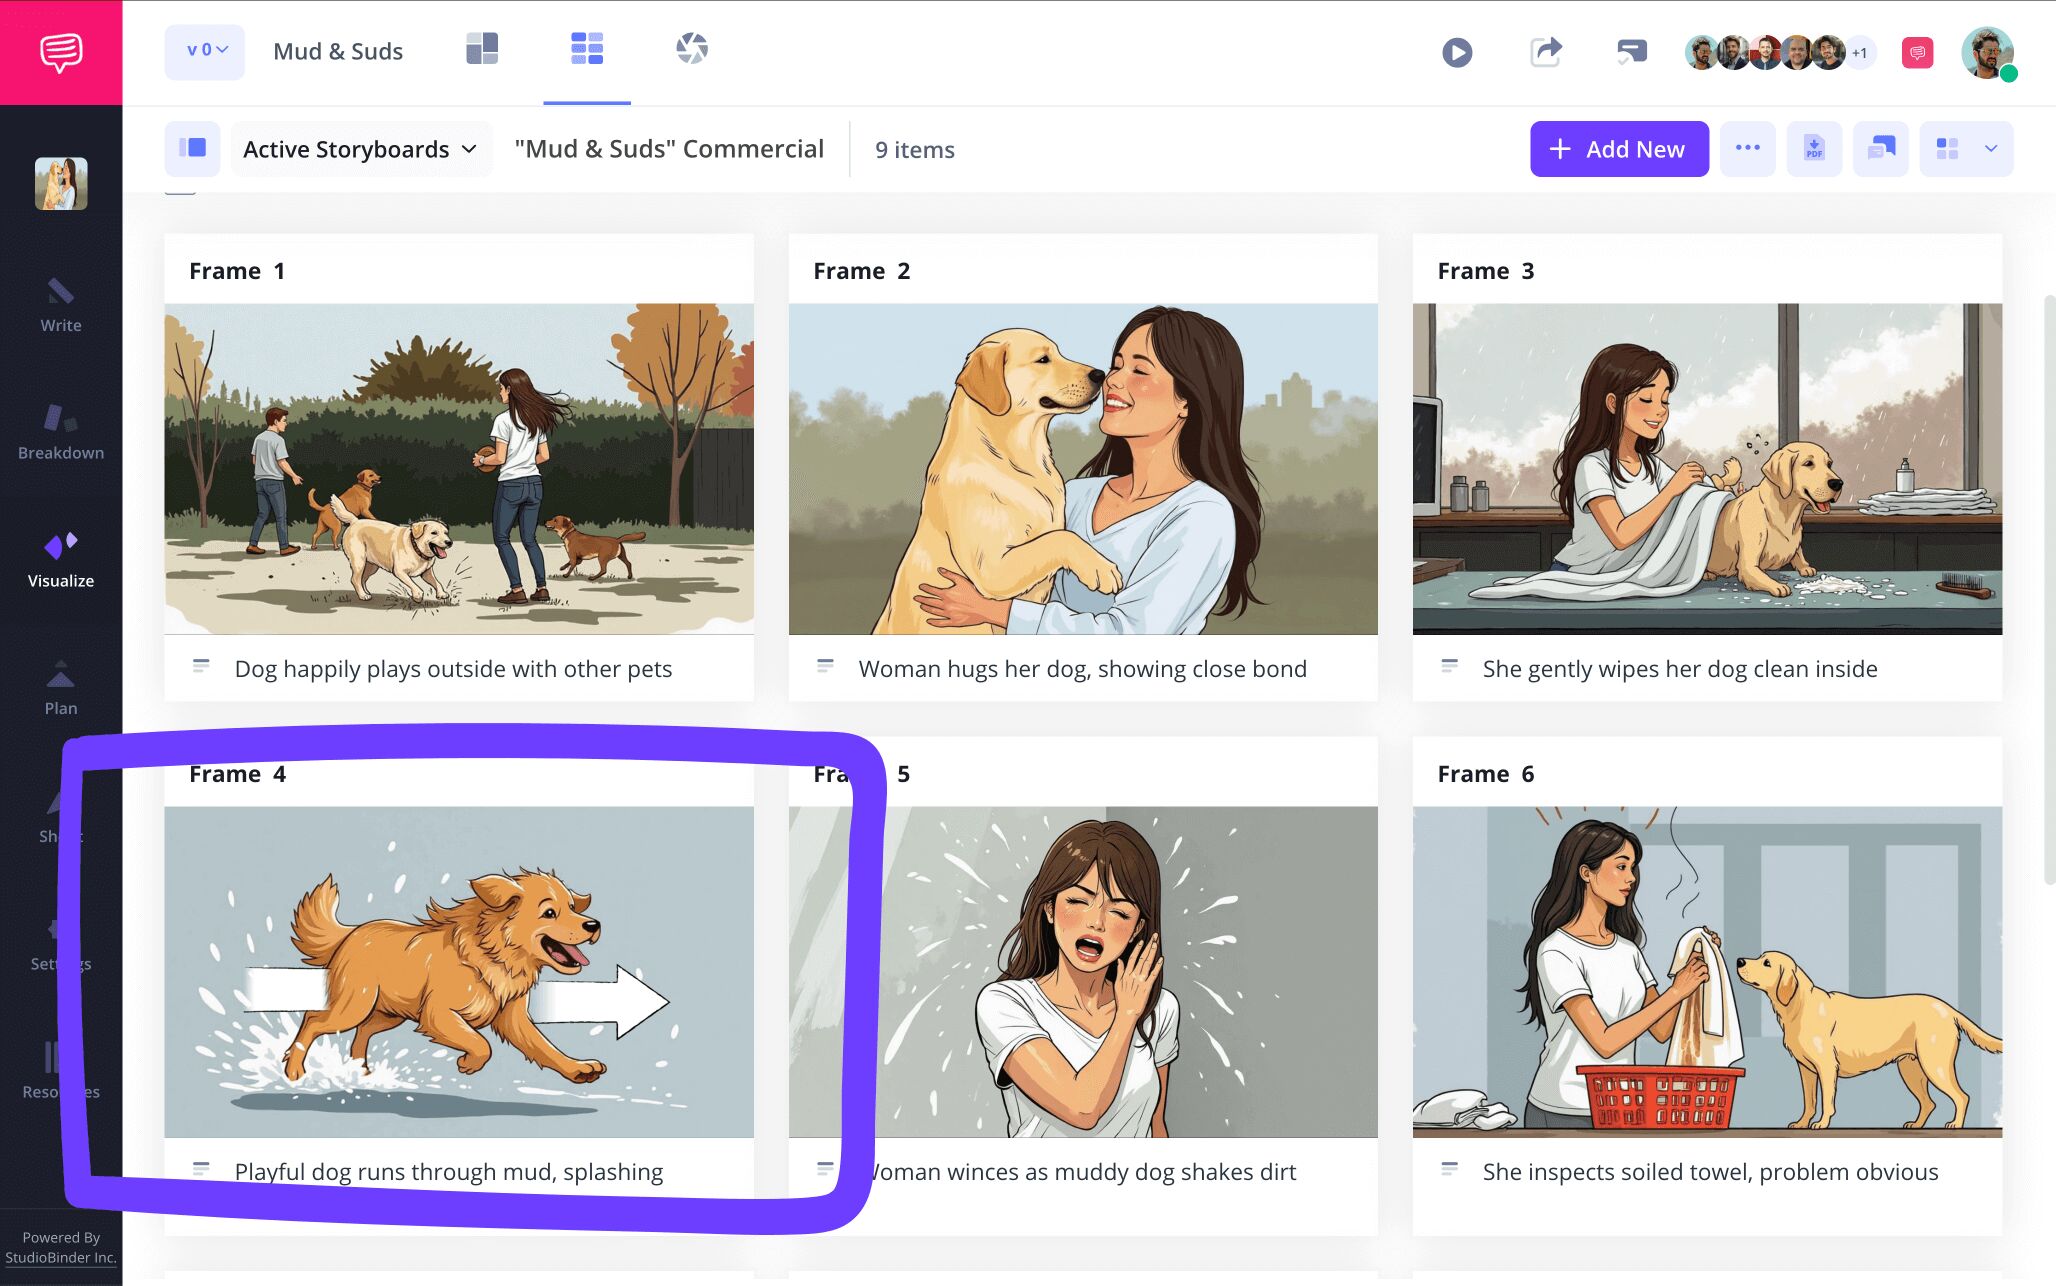Screen dimensions: 2056x1286
Task: Click the Add New button
Action: [1619, 149]
